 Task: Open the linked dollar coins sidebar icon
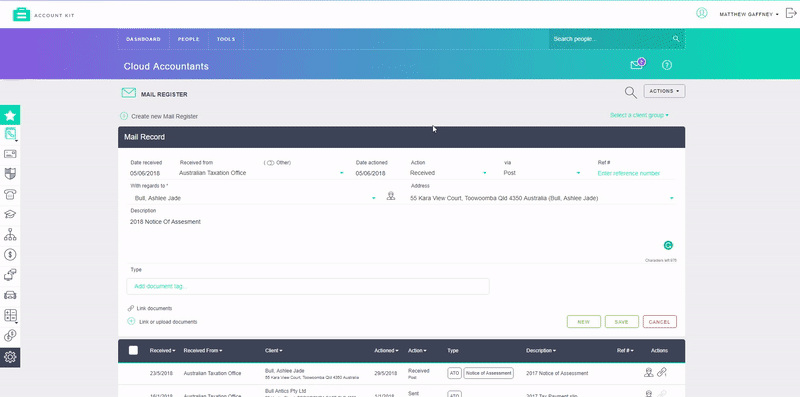pos(10,335)
